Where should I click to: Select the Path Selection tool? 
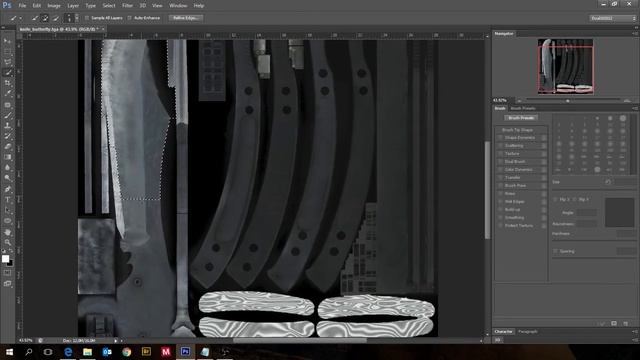click(7, 210)
